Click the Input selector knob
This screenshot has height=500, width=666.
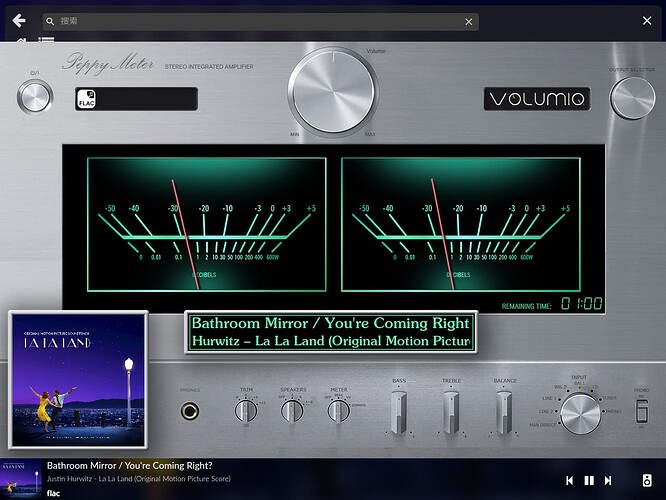click(580, 414)
